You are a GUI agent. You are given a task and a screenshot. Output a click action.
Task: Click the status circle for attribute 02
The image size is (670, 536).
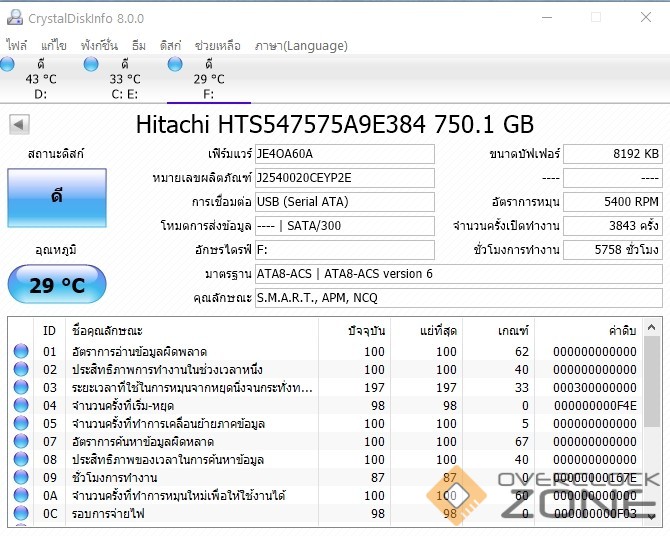click(21, 369)
